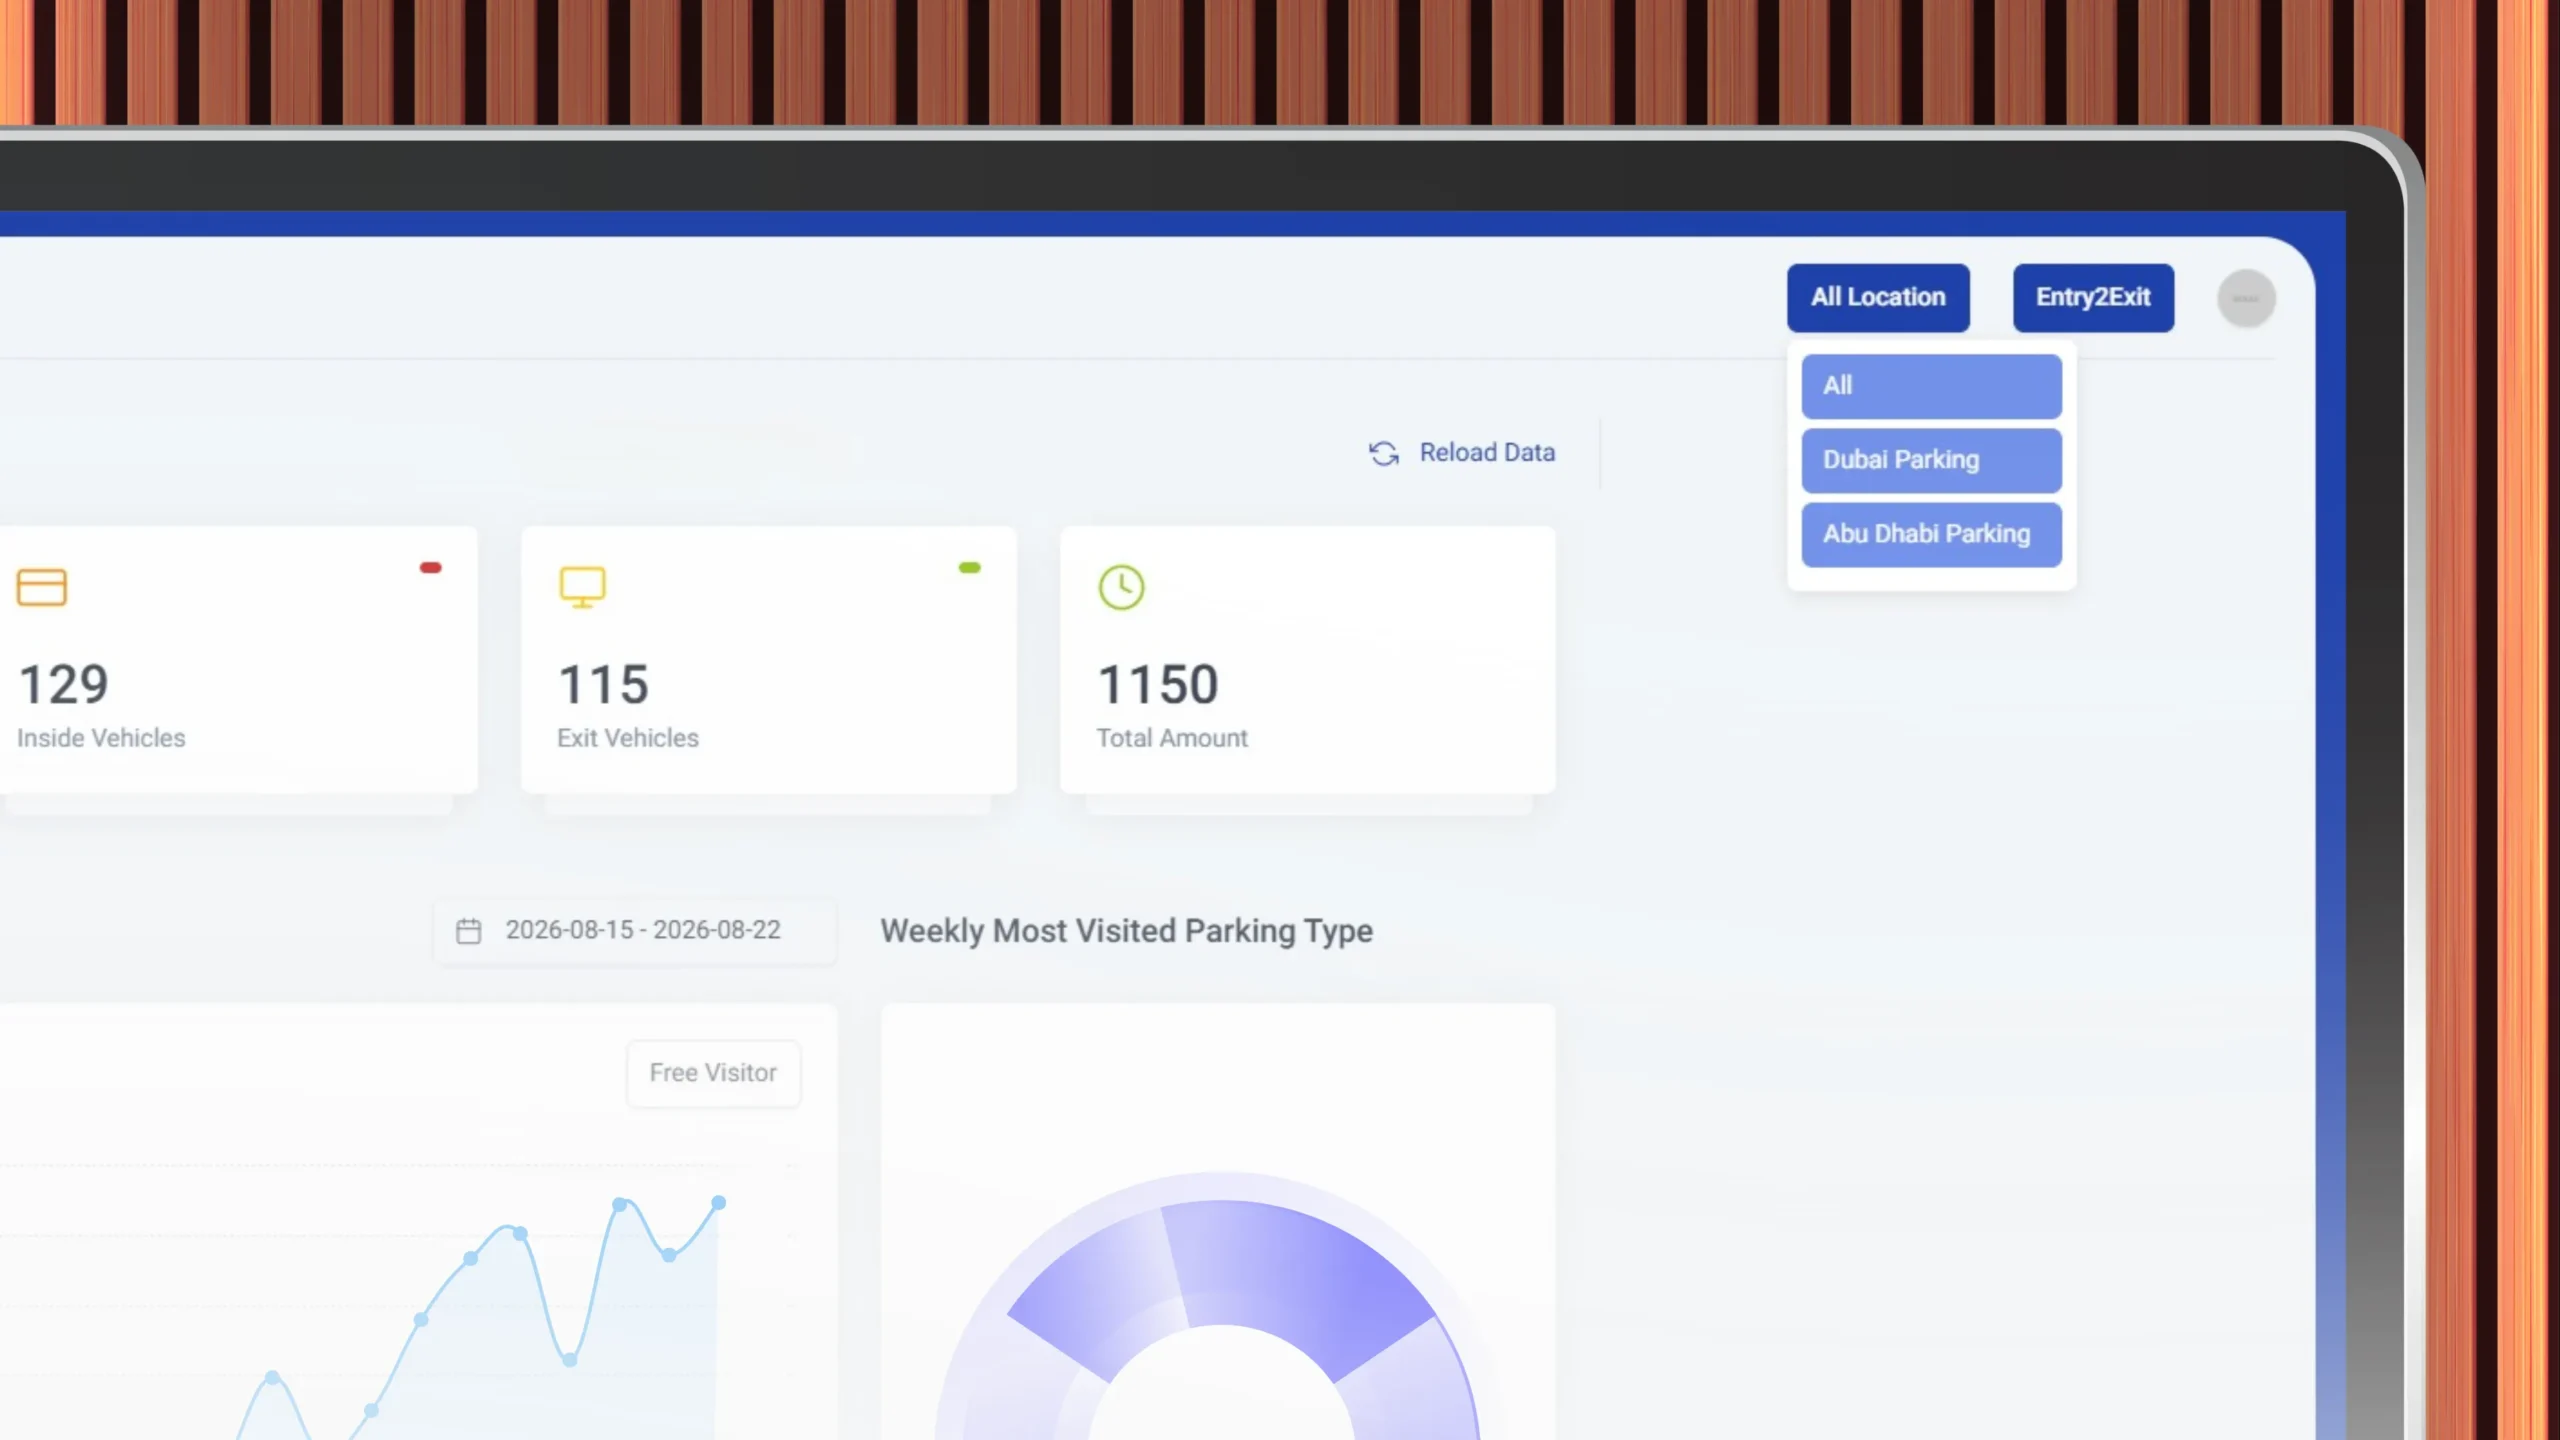Image resolution: width=2560 pixels, height=1440 pixels.
Task: Click the gray user avatar circle
Action: click(2246, 298)
